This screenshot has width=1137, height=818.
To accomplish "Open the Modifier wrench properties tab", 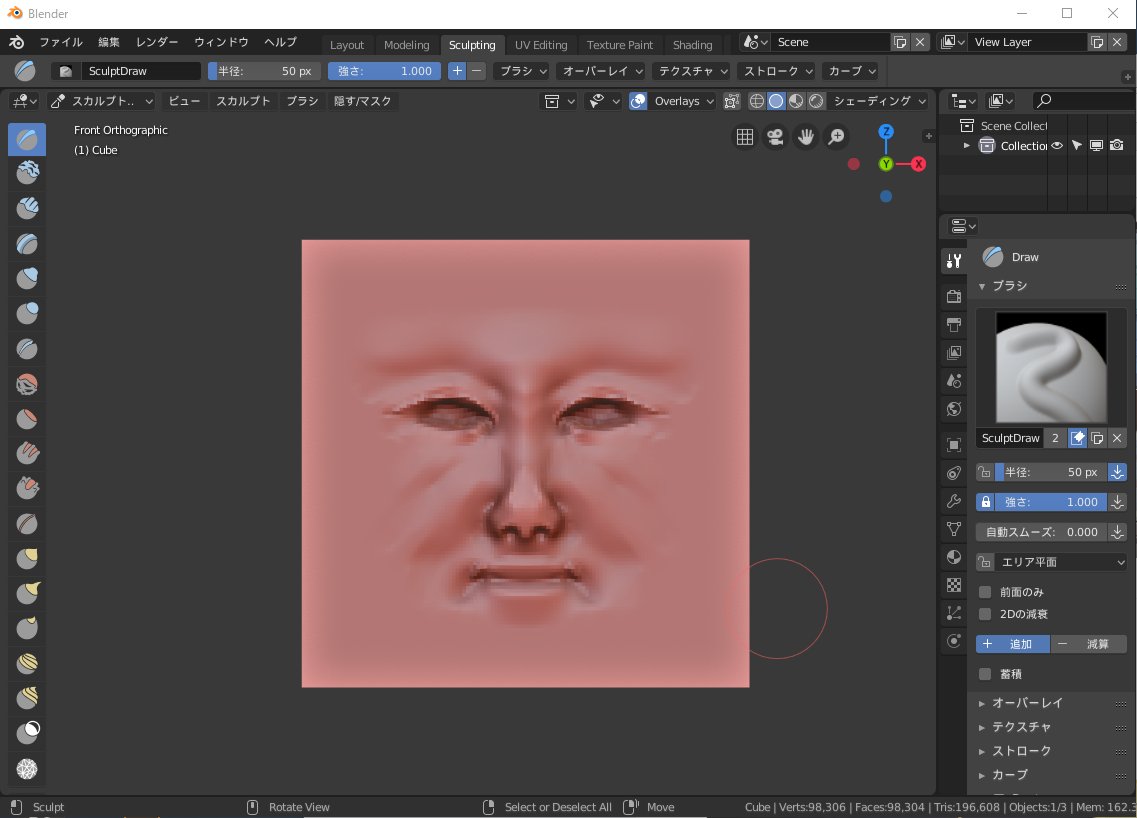I will [x=954, y=501].
